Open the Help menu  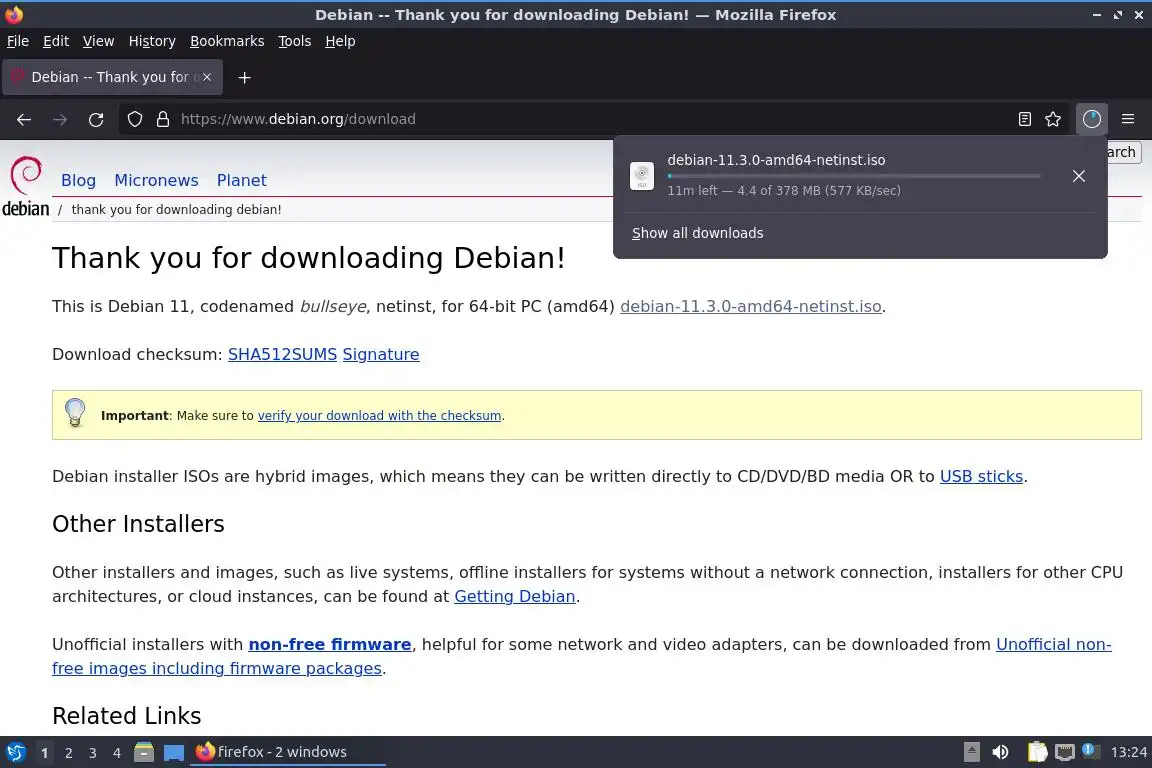[x=340, y=41]
